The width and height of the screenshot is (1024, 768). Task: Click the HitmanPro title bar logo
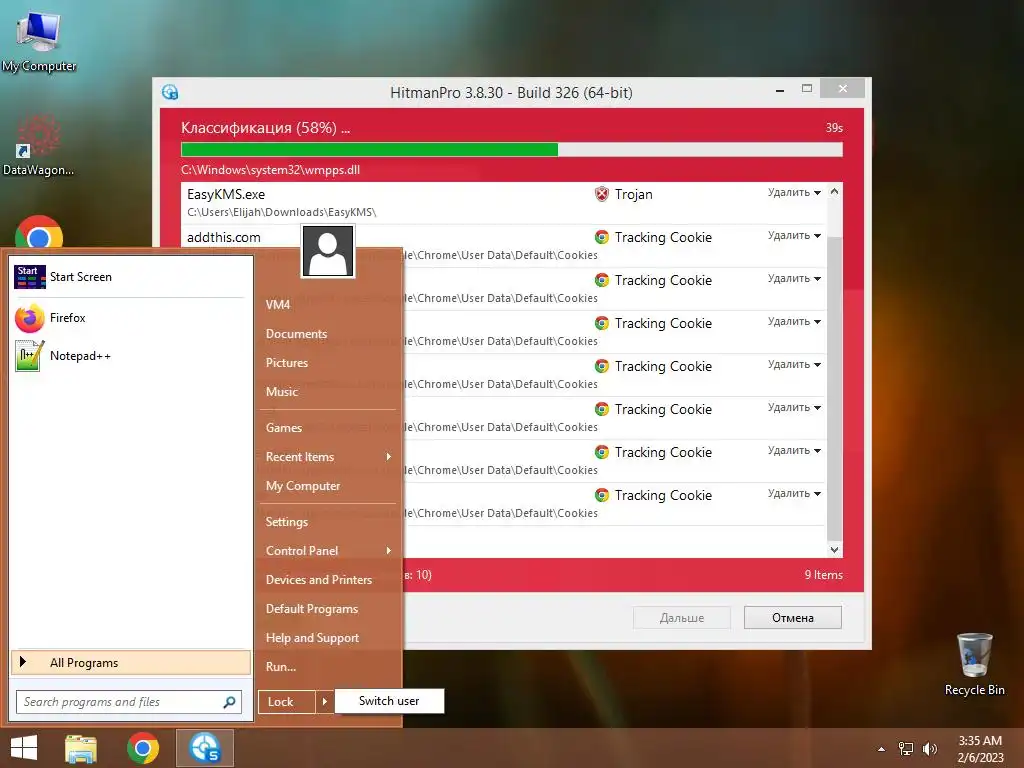tap(170, 92)
